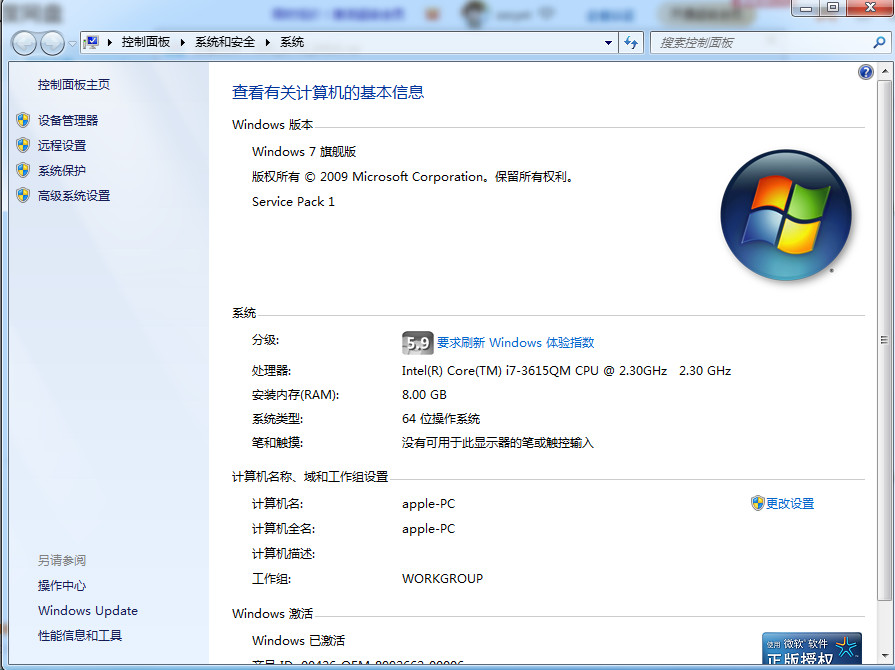Select the 控制面板 breadcrumb

[146, 42]
